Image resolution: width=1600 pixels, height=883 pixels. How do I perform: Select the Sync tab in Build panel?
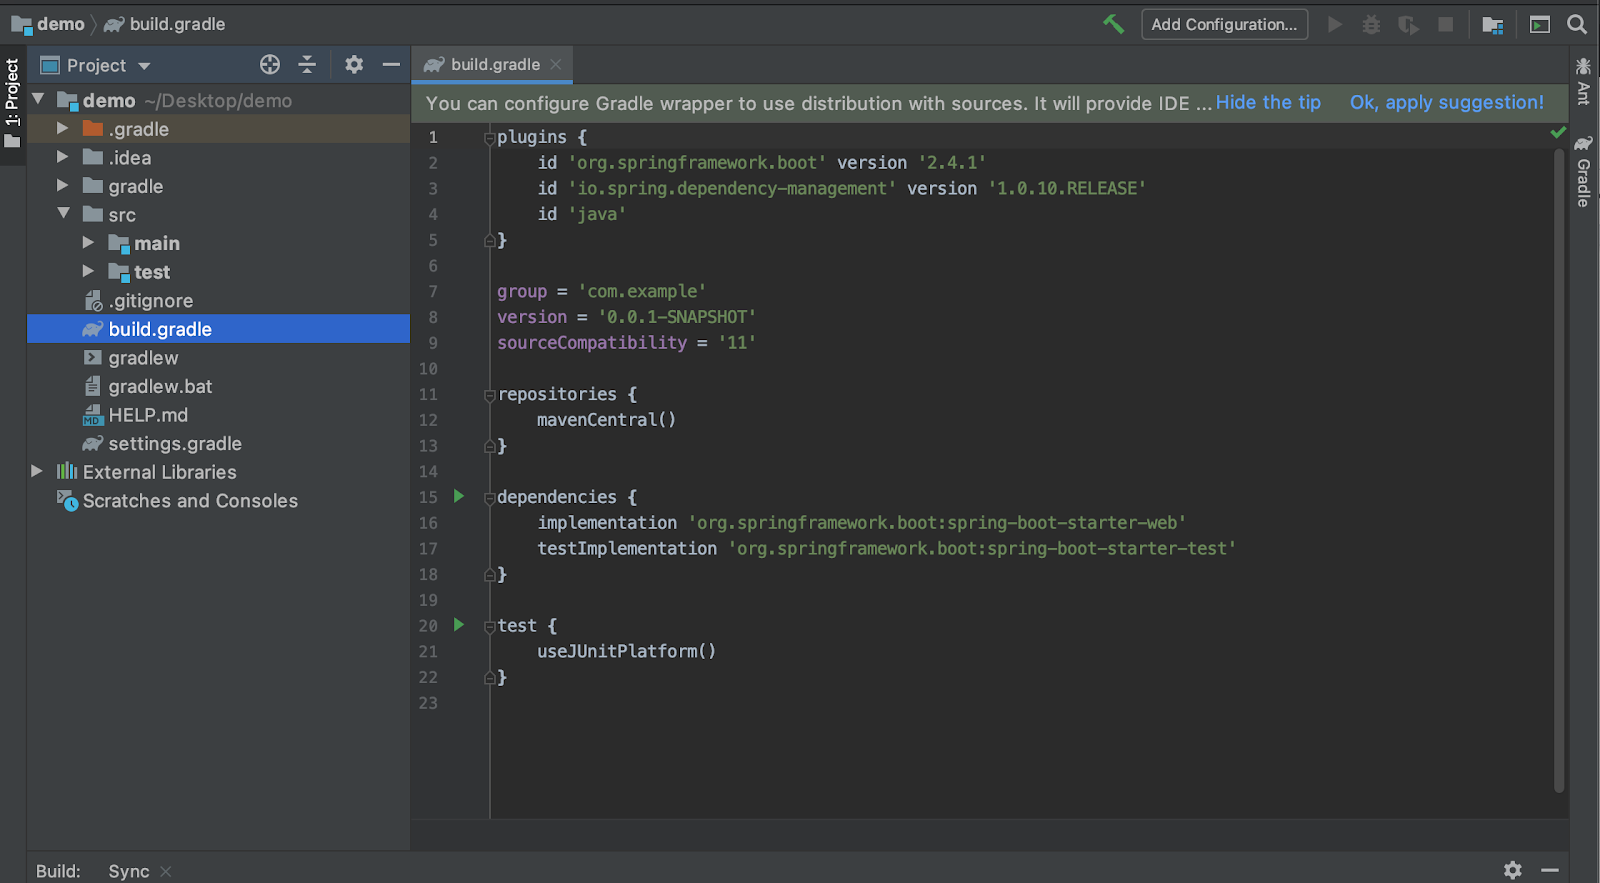(x=129, y=871)
